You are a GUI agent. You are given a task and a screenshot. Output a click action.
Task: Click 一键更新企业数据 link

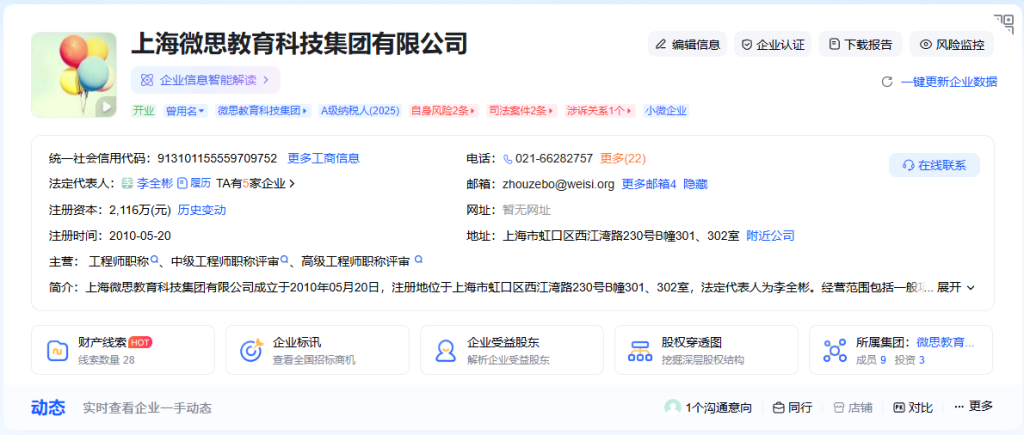[x=949, y=82]
